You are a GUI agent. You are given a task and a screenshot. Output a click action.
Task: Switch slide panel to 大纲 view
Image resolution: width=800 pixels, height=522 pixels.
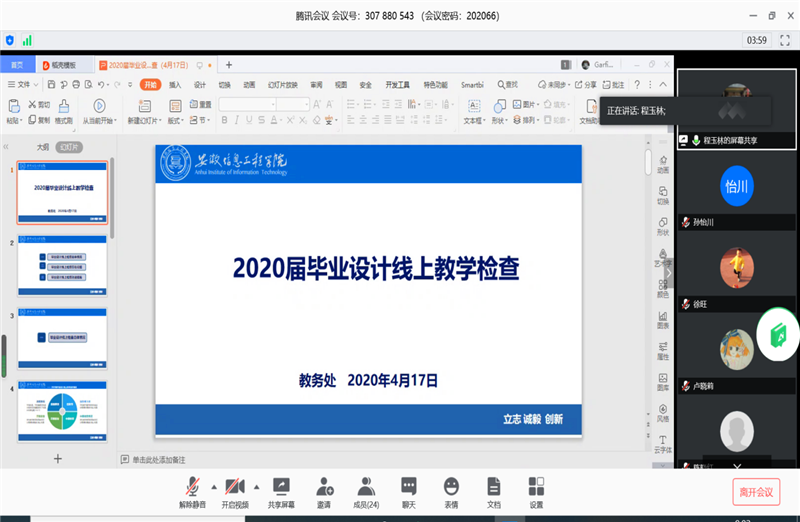(42, 146)
